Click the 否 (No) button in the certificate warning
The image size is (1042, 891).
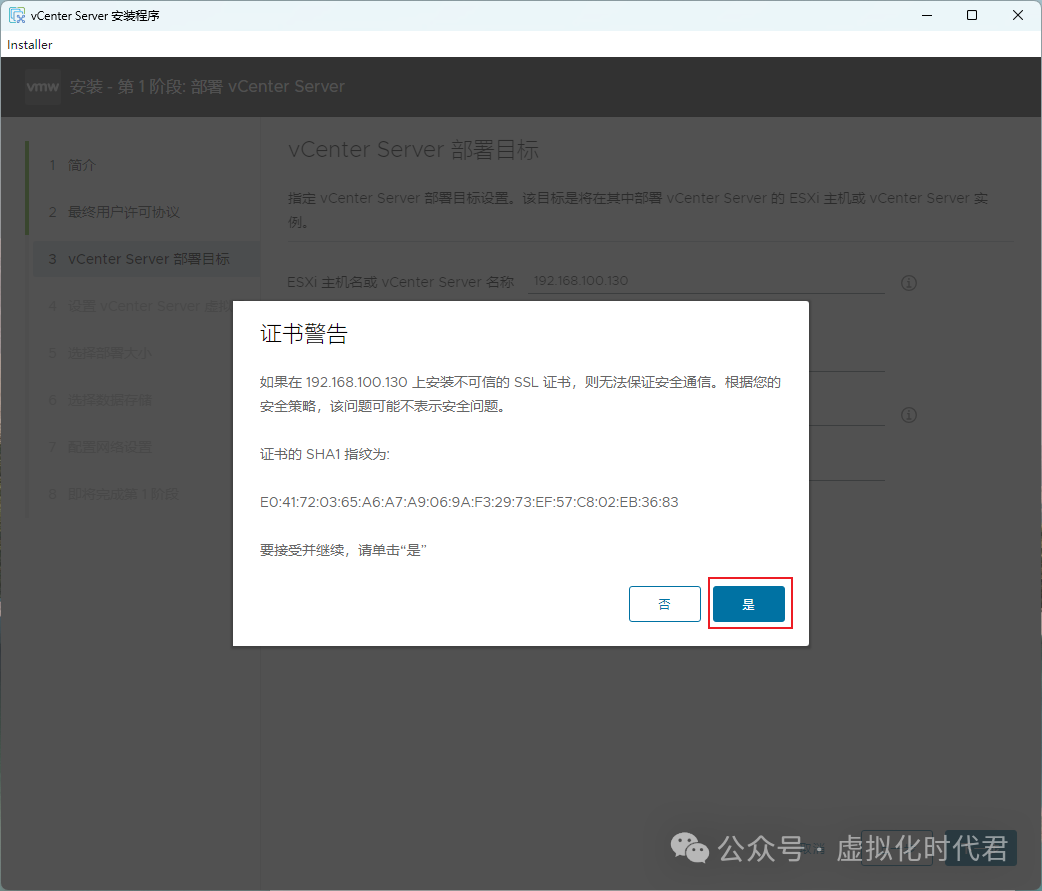[x=665, y=604]
